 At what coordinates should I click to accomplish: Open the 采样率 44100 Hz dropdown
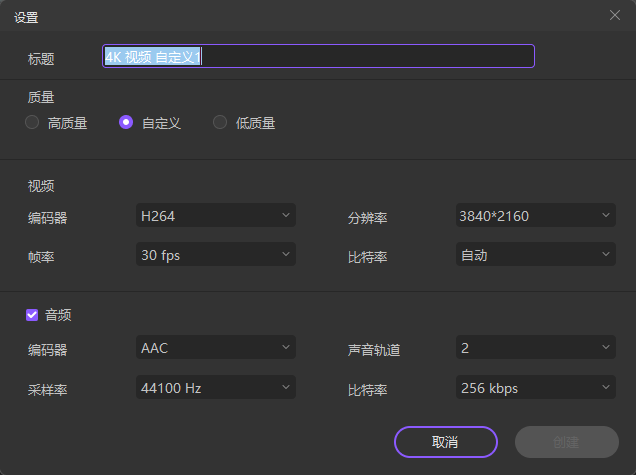(215, 387)
